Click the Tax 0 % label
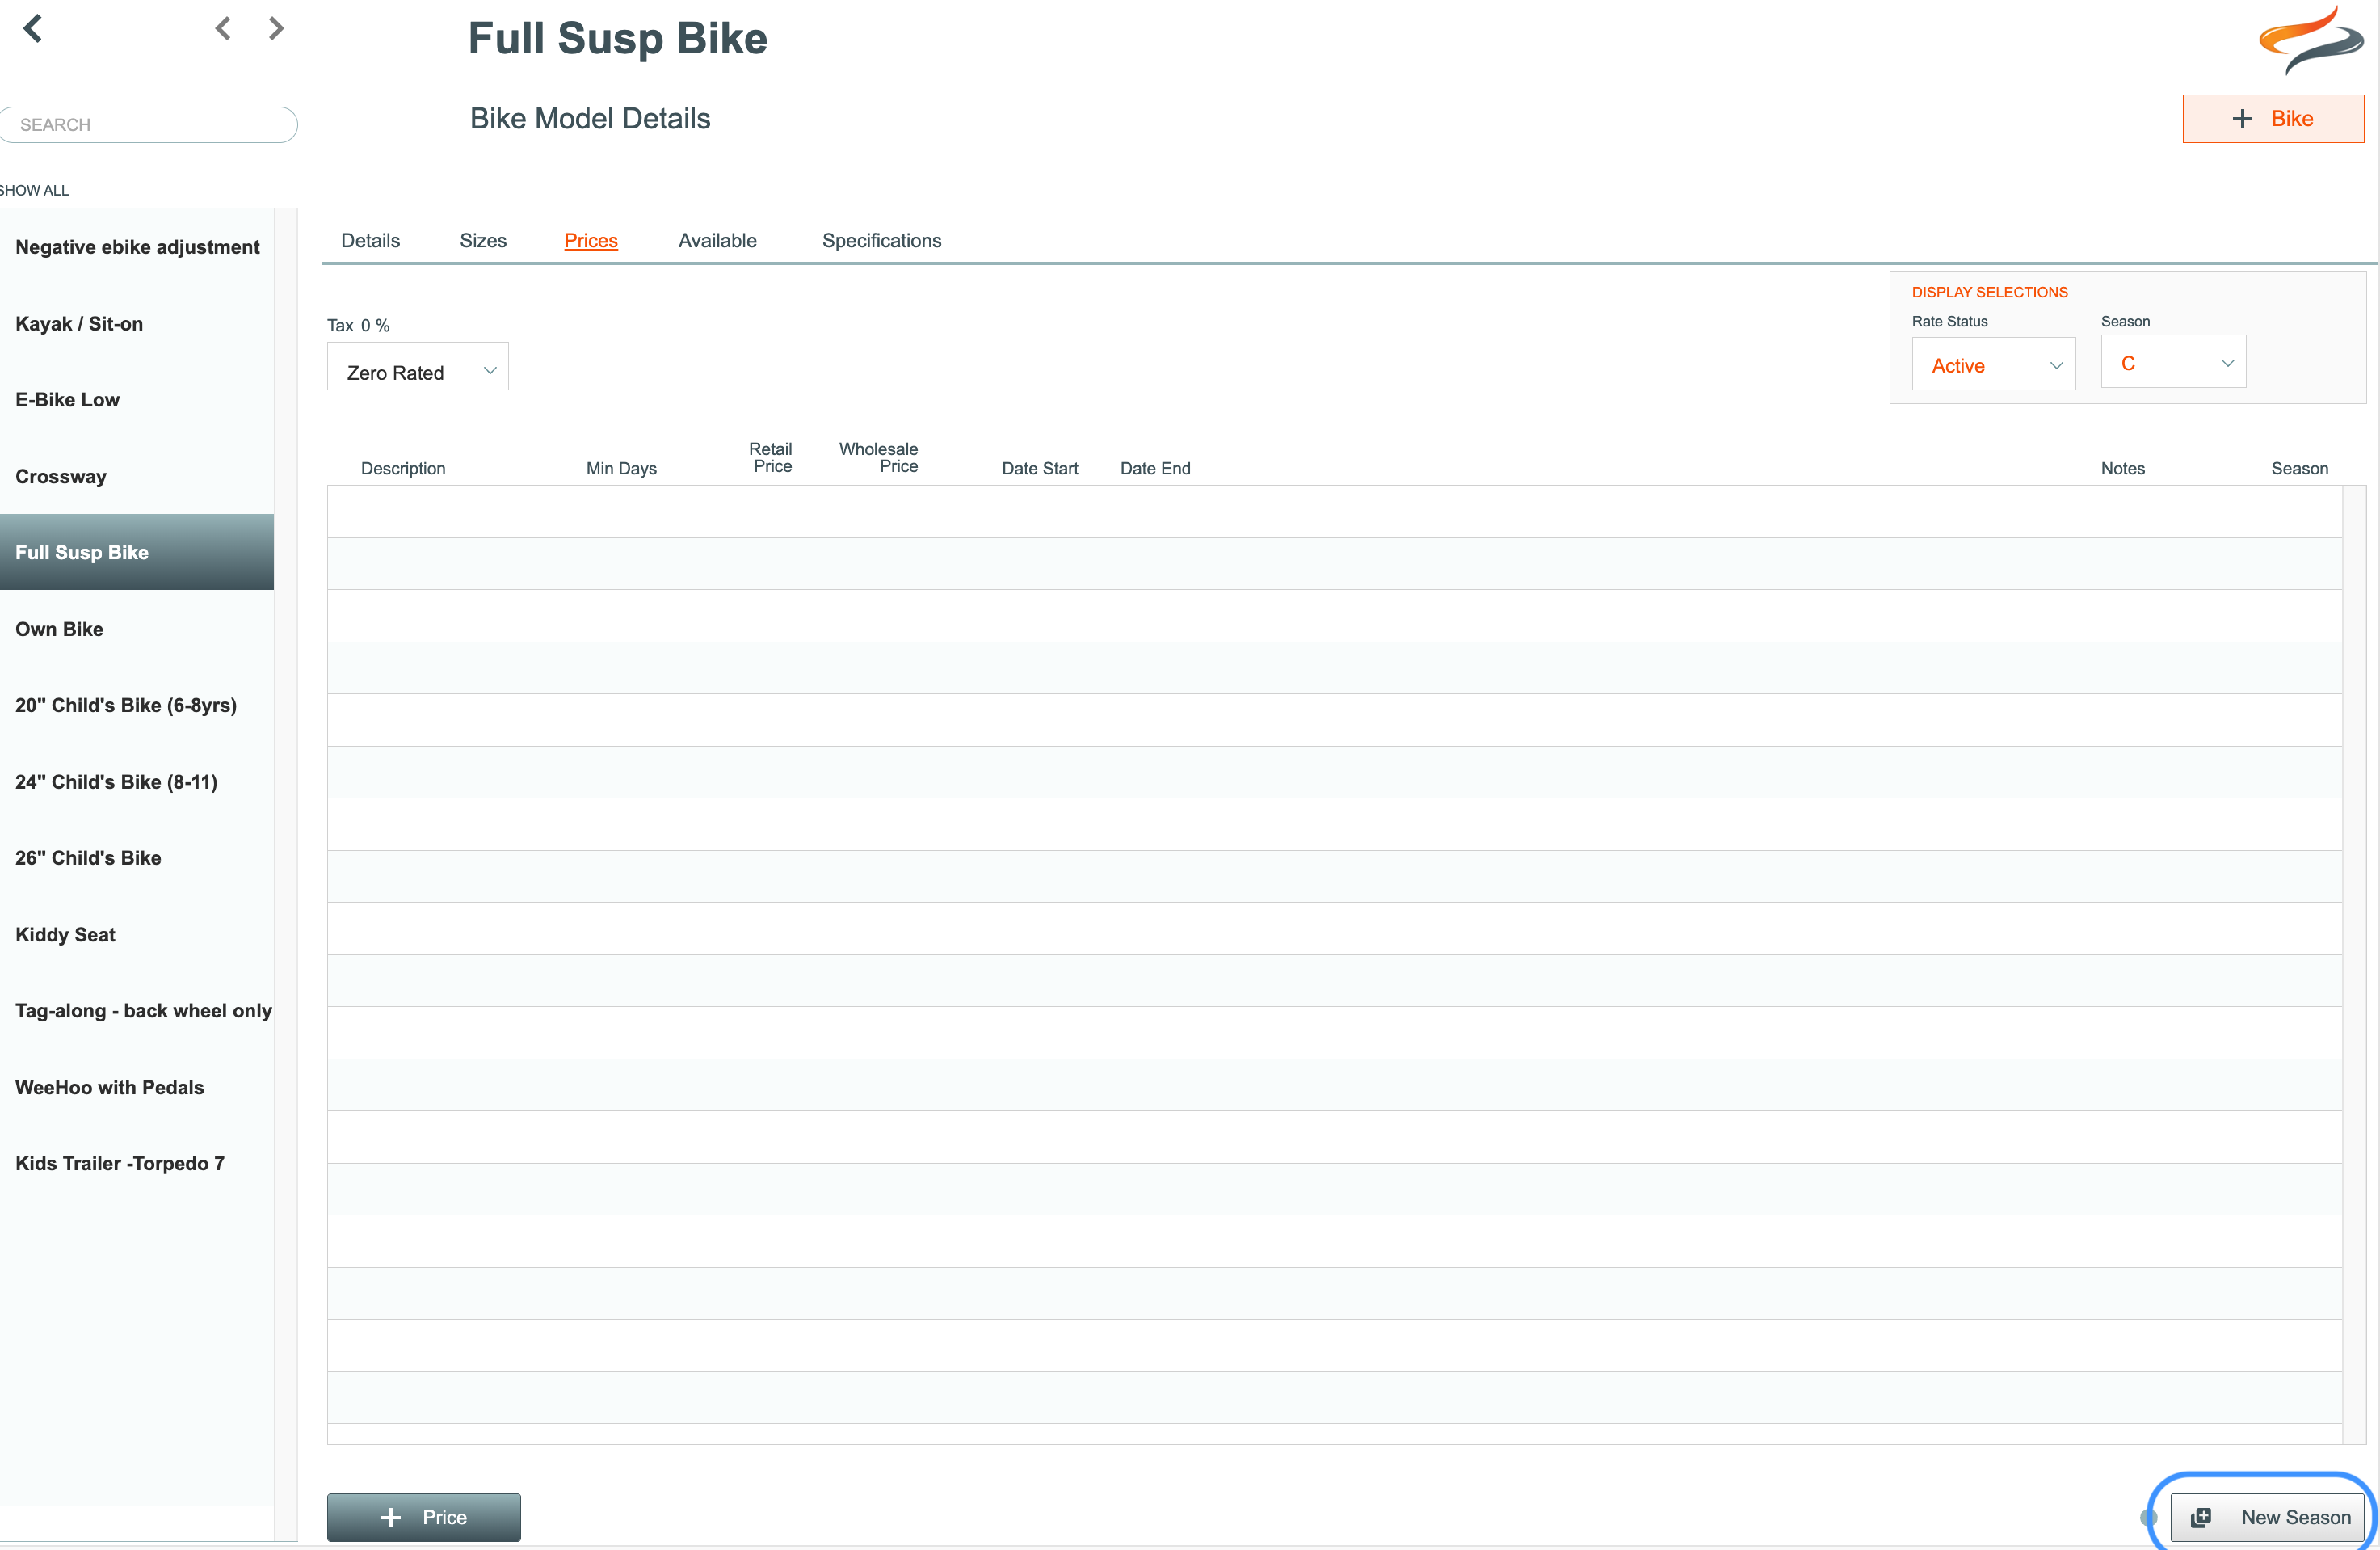Screen dimensions: 2380x1550 tap(358, 326)
